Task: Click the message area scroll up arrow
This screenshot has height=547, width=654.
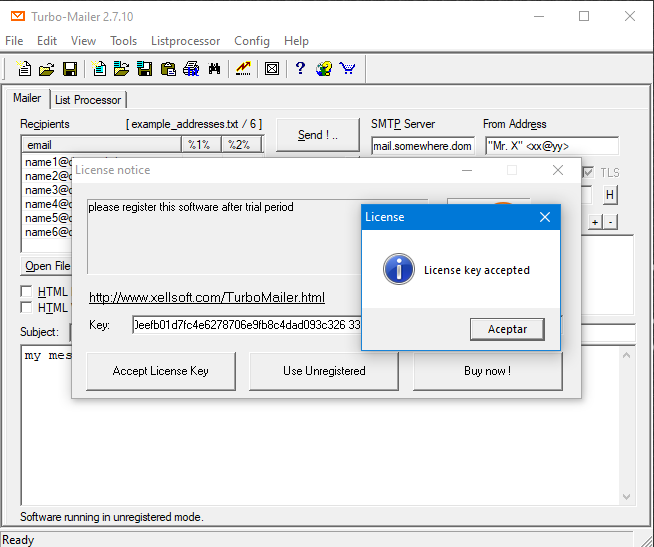Action: (x=626, y=355)
